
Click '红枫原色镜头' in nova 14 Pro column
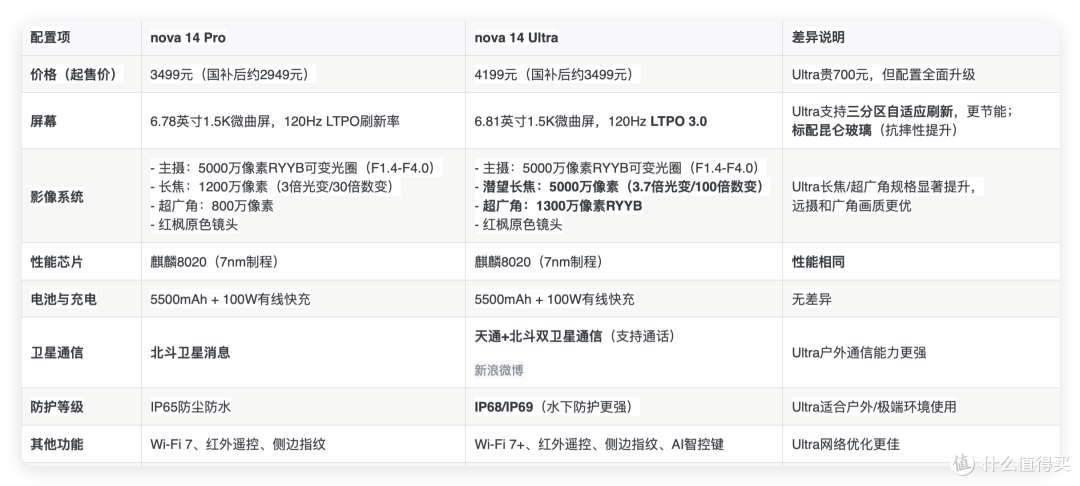[194, 224]
